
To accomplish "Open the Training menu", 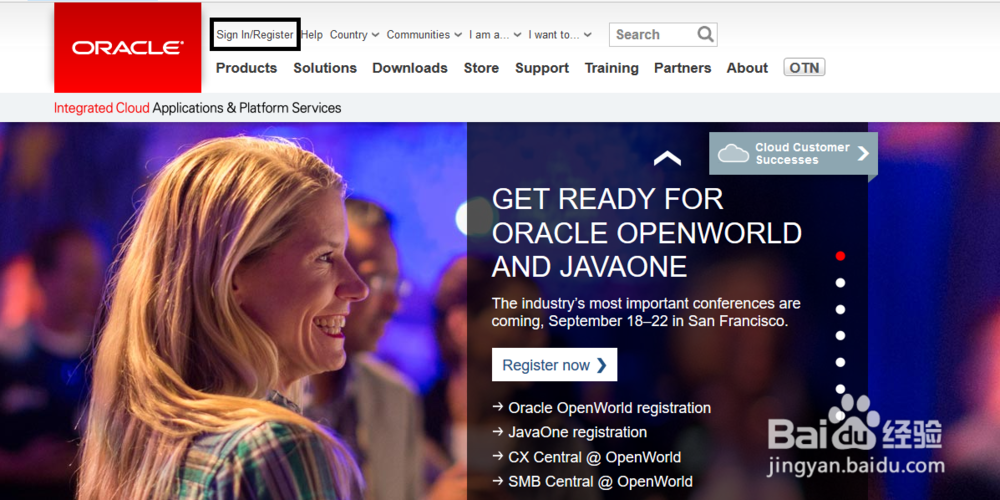I will point(612,68).
